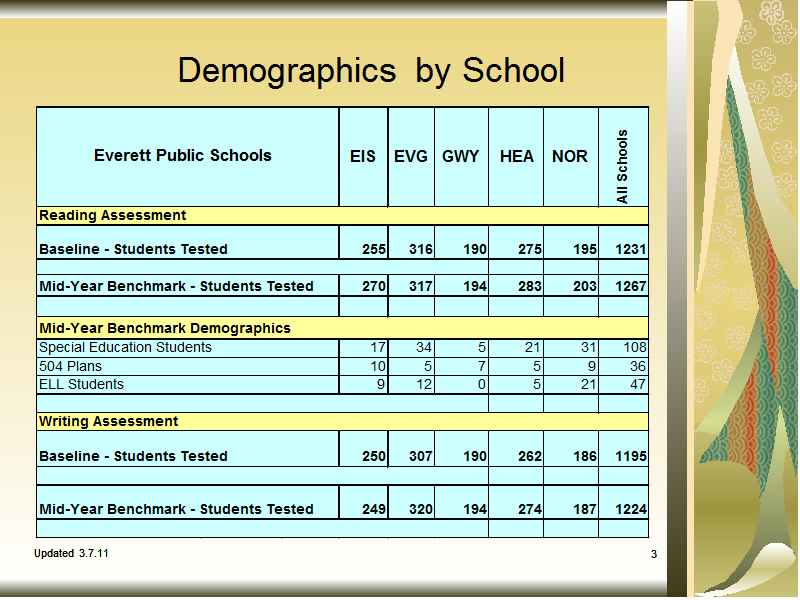
Task: Click the "ELL Students" row label
Action: [82, 384]
